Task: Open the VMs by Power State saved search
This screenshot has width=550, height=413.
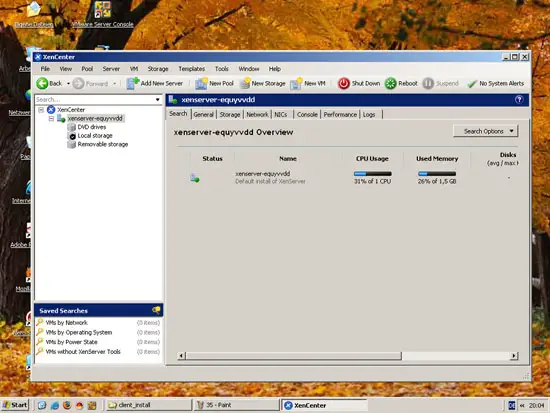Action: [x=72, y=342]
